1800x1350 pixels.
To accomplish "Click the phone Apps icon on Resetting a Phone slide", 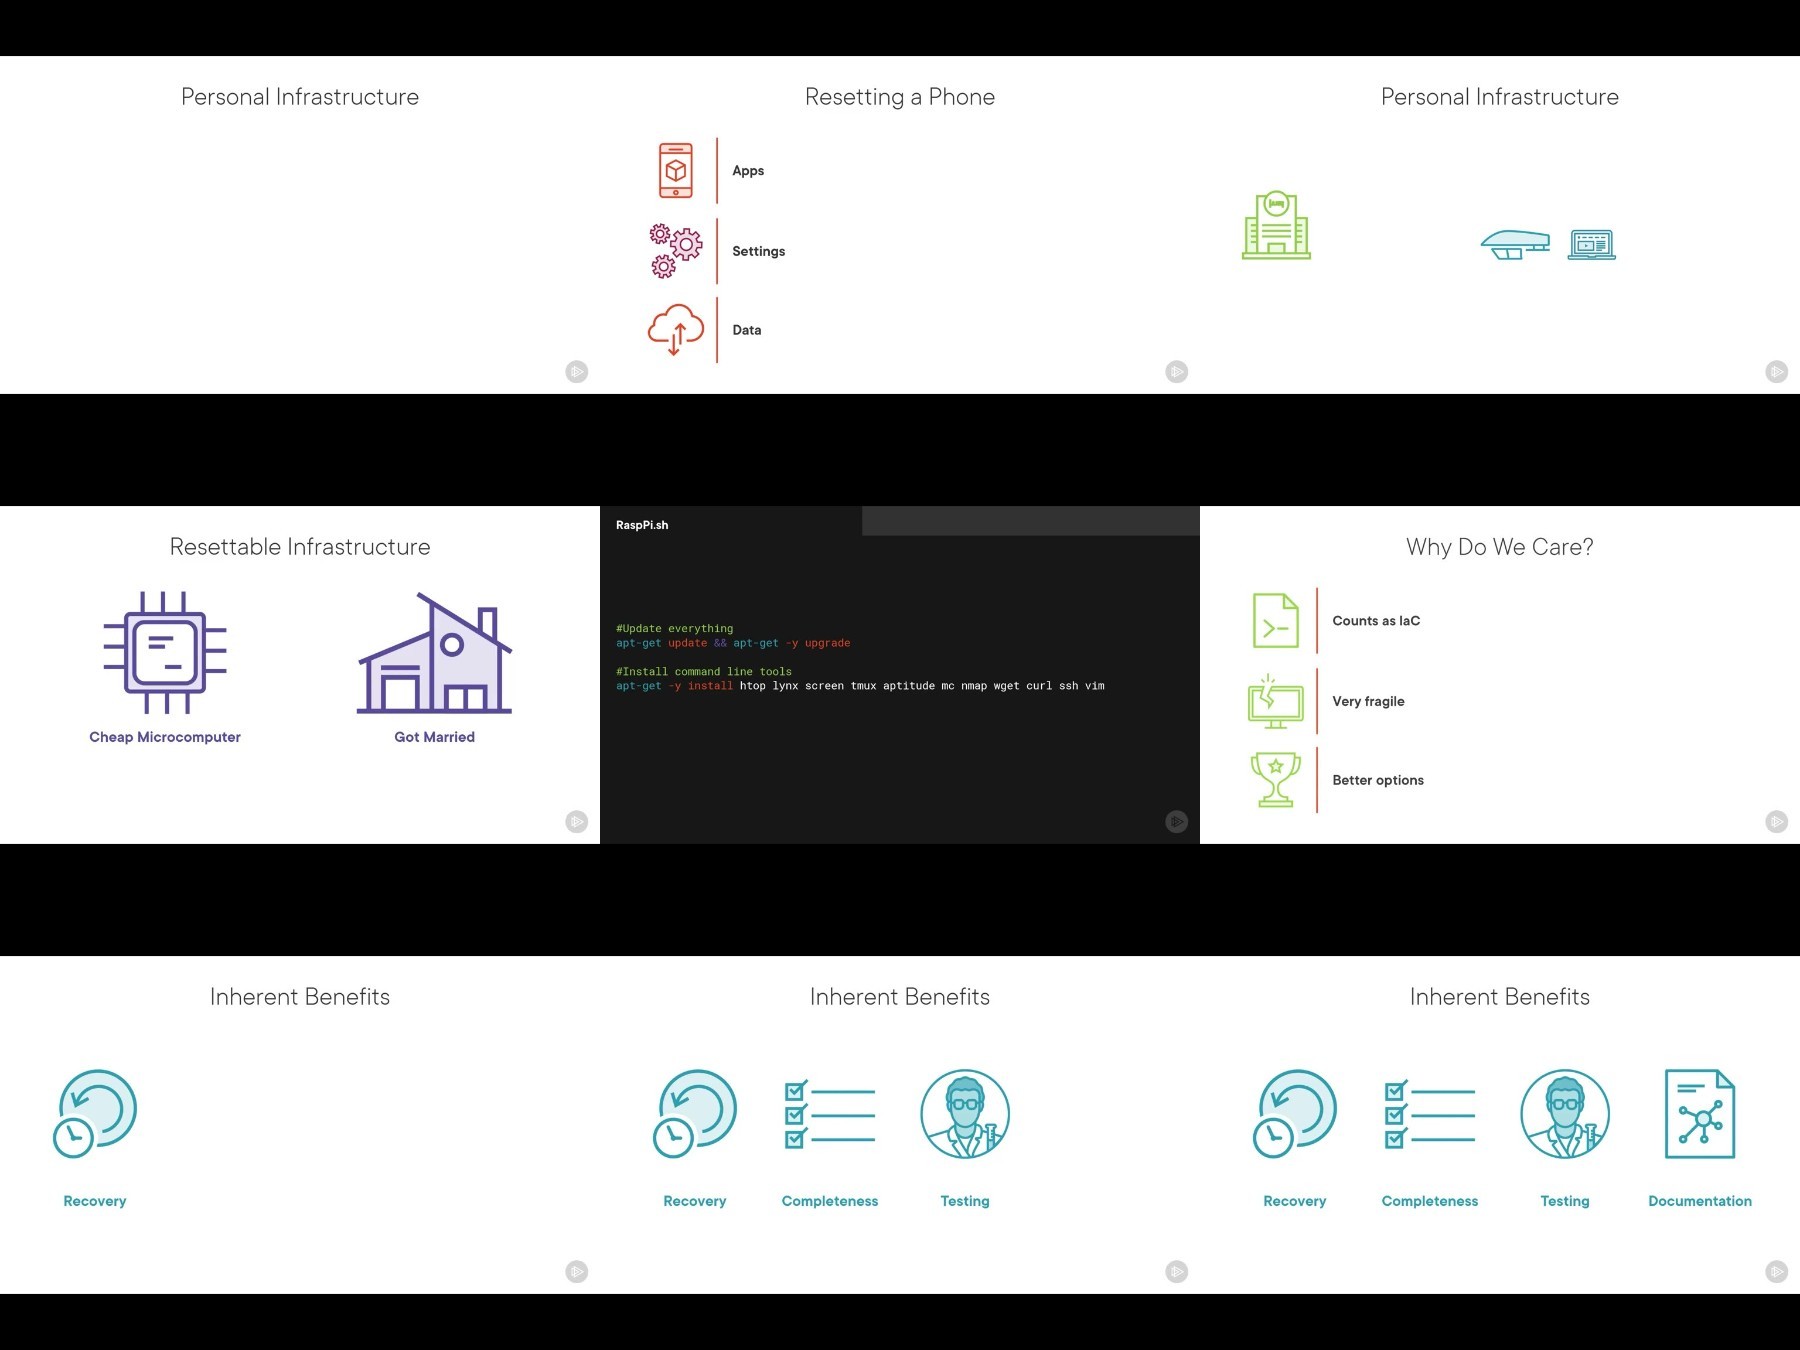I will [x=676, y=170].
